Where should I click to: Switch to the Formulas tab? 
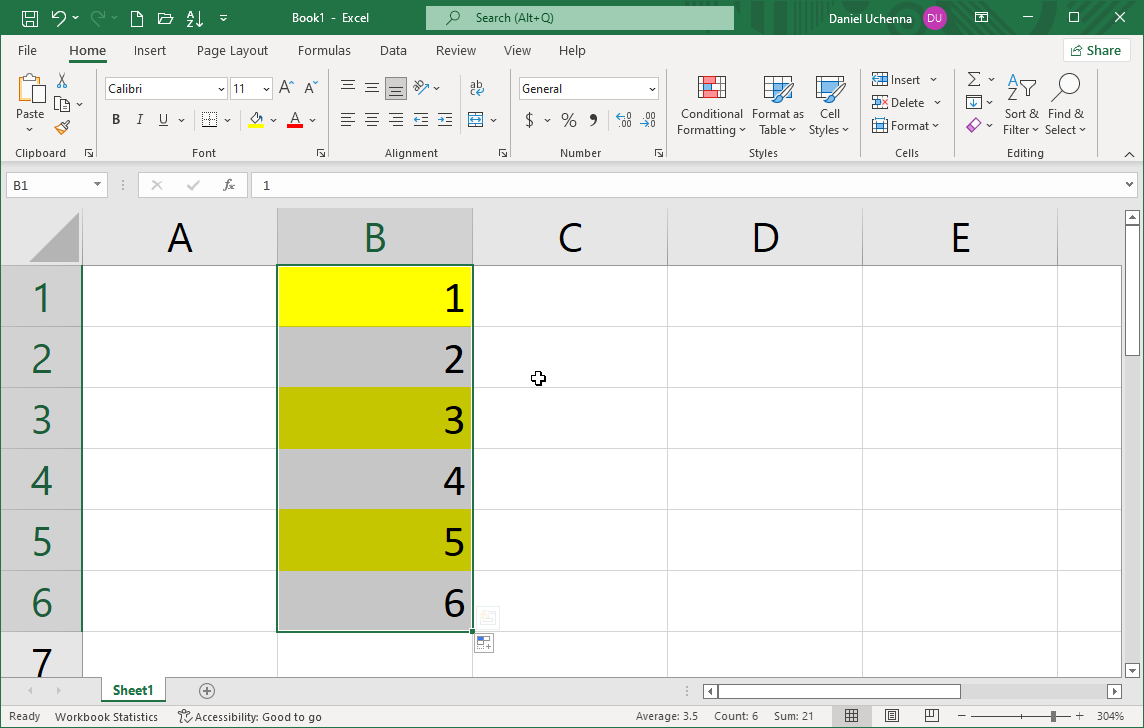click(324, 51)
